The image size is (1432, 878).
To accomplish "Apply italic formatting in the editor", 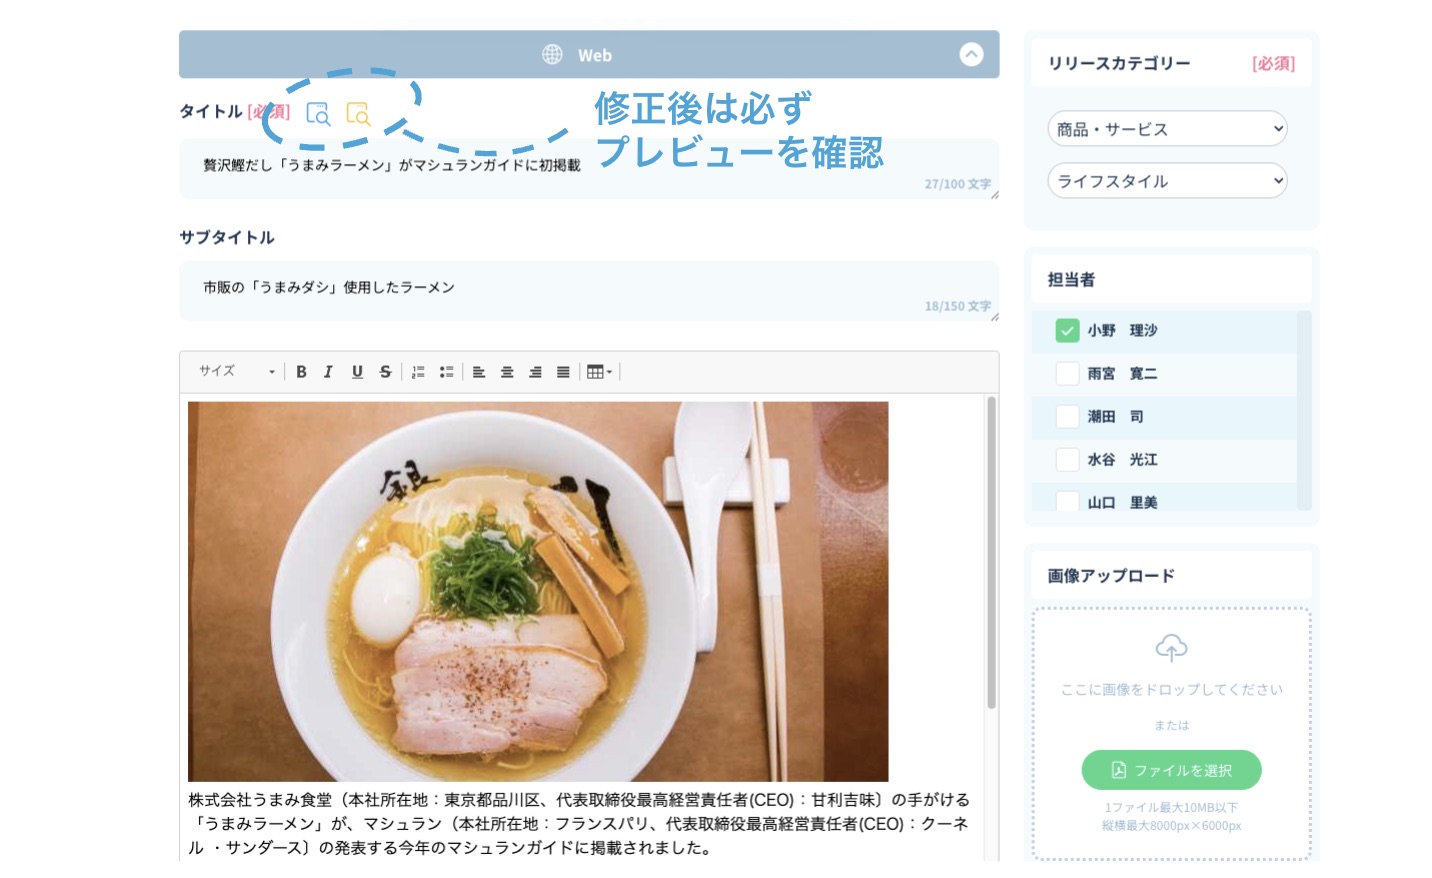I will click(x=328, y=372).
